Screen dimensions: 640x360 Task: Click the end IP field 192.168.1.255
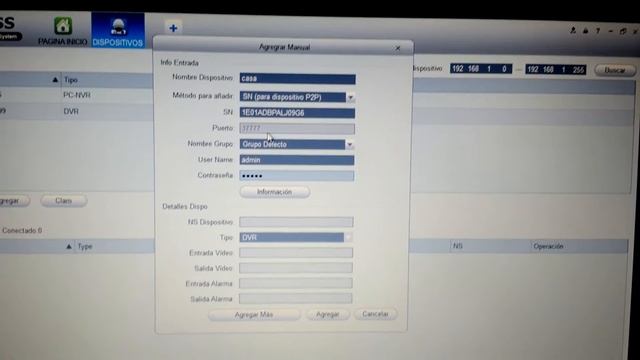click(x=556, y=70)
